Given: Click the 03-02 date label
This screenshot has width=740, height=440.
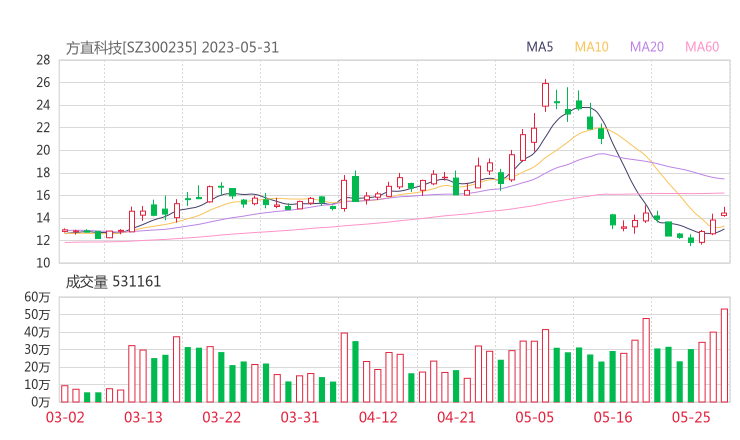Looking at the screenshot, I should coord(65,417).
